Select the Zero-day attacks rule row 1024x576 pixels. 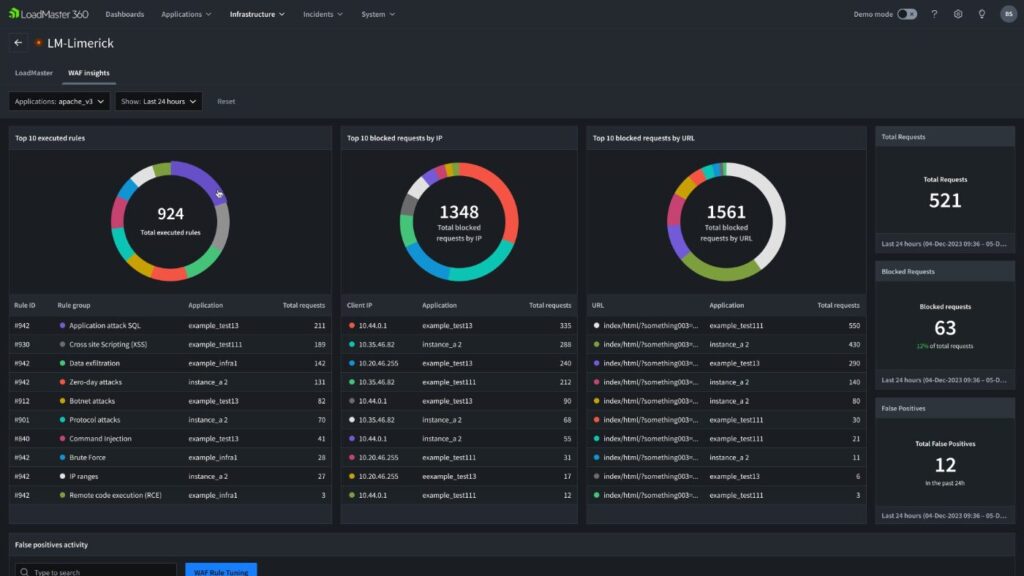pos(170,382)
